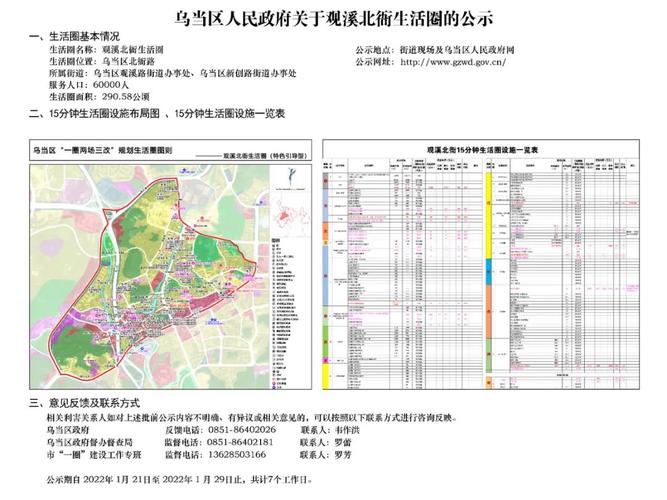Click the title 乌当区人民政府关于观溪北衙生活圈的公示
Image resolution: width=667 pixels, height=500 pixels.
[x=334, y=19]
